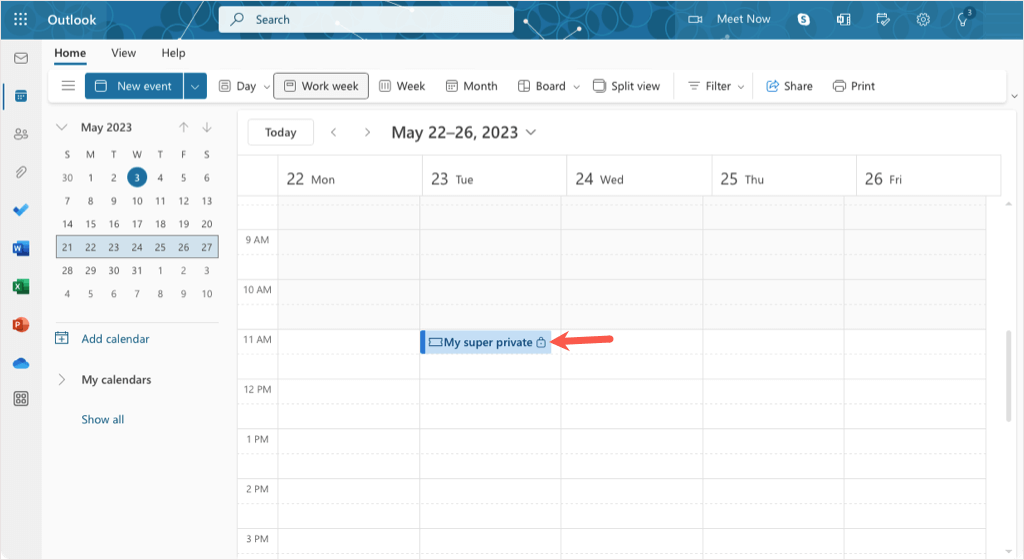Image resolution: width=1024 pixels, height=560 pixels.
Task: Click Show all link
Action: click(103, 420)
